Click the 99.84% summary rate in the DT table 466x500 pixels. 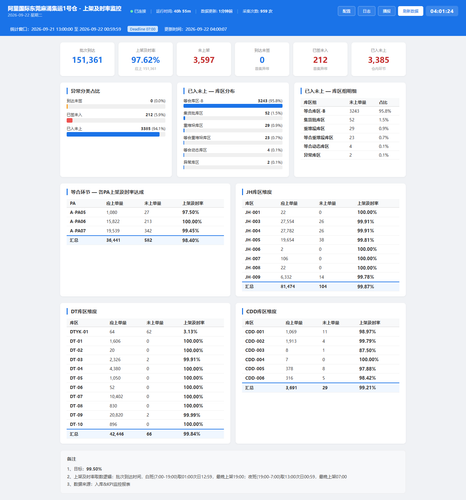click(x=192, y=434)
